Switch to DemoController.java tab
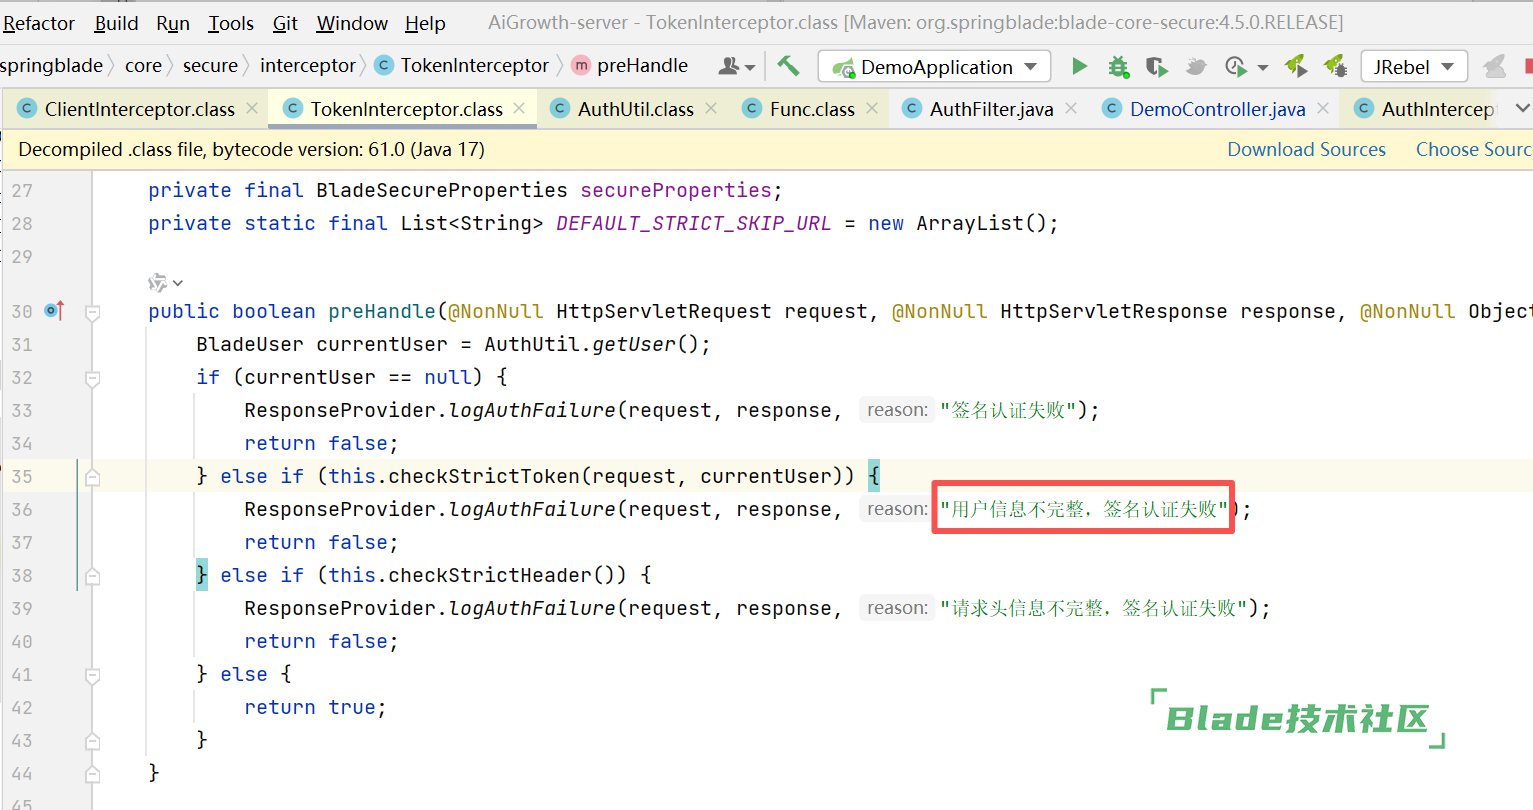The height and width of the screenshot is (810, 1533). click(x=1217, y=109)
